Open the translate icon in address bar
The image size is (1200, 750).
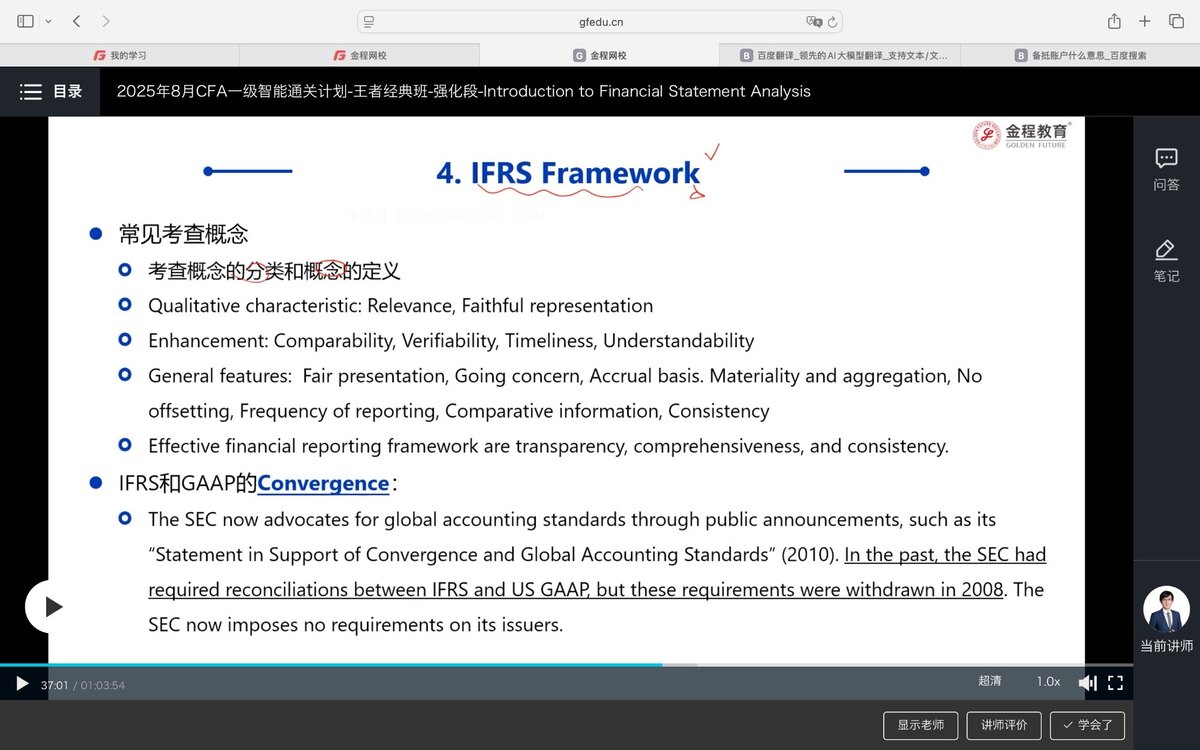click(814, 21)
